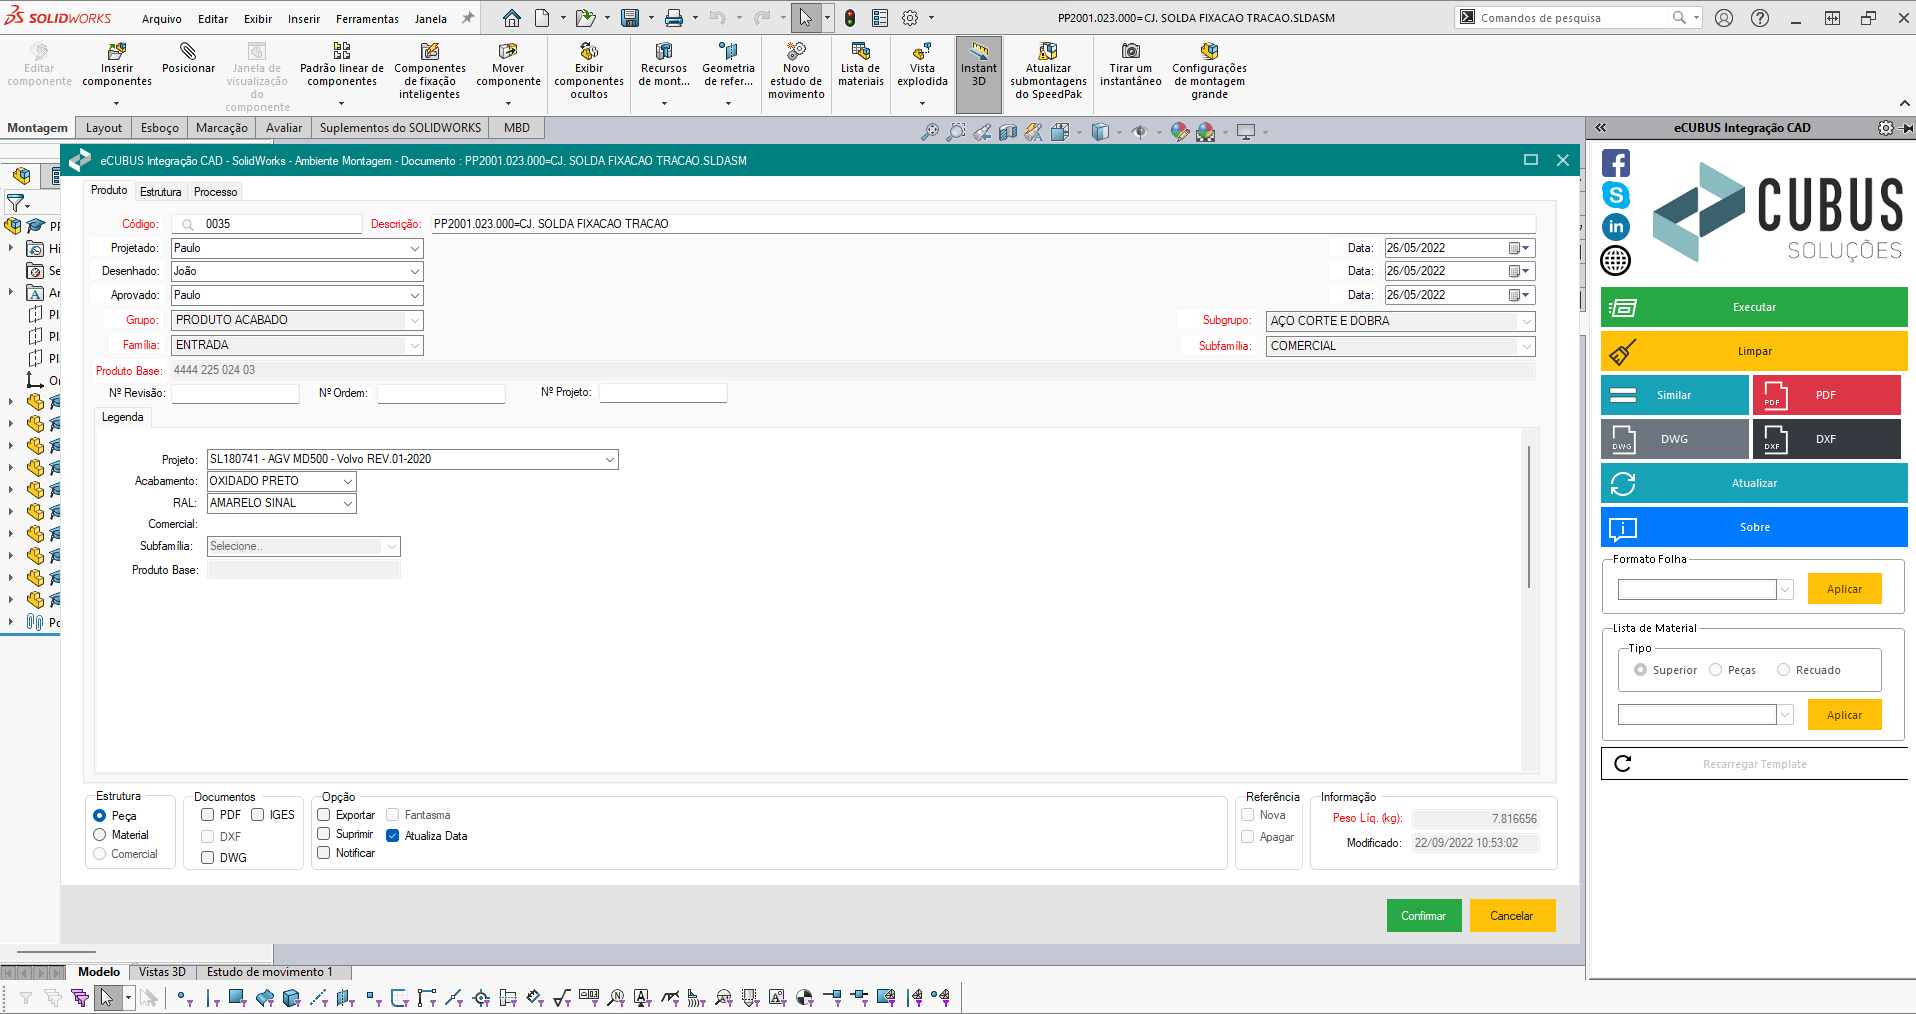Image resolution: width=1916 pixels, height=1014 pixels.
Task: Enable the PDF document checkbox
Action: tap(208, 815)
